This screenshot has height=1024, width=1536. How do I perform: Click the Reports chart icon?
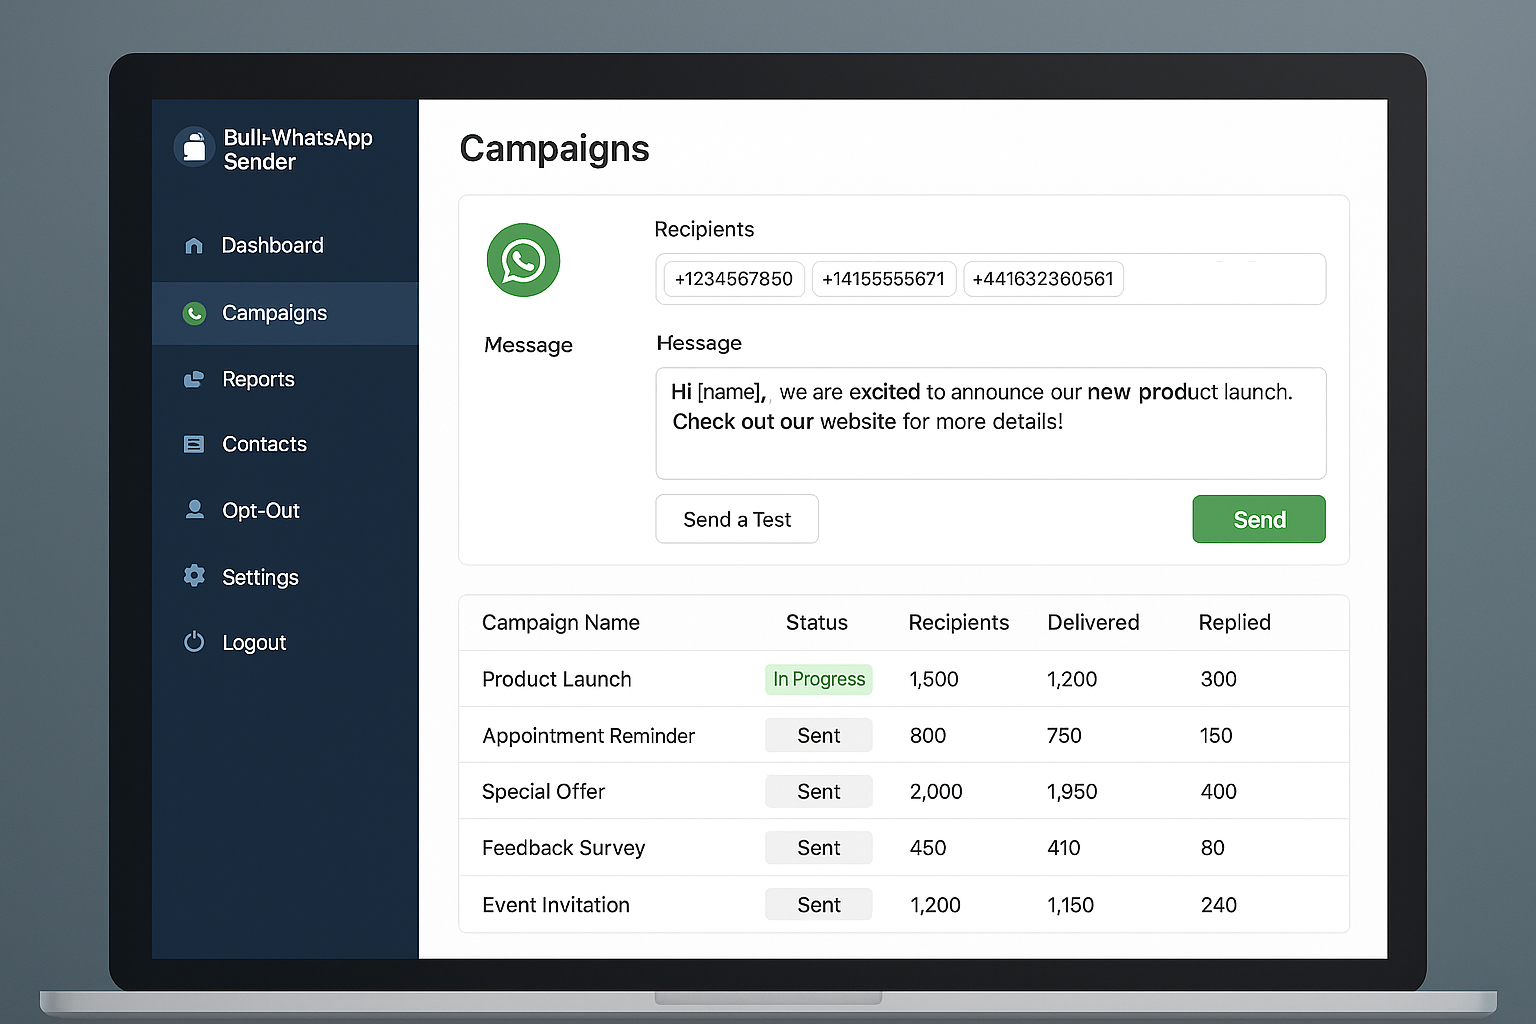coord(194,379)
